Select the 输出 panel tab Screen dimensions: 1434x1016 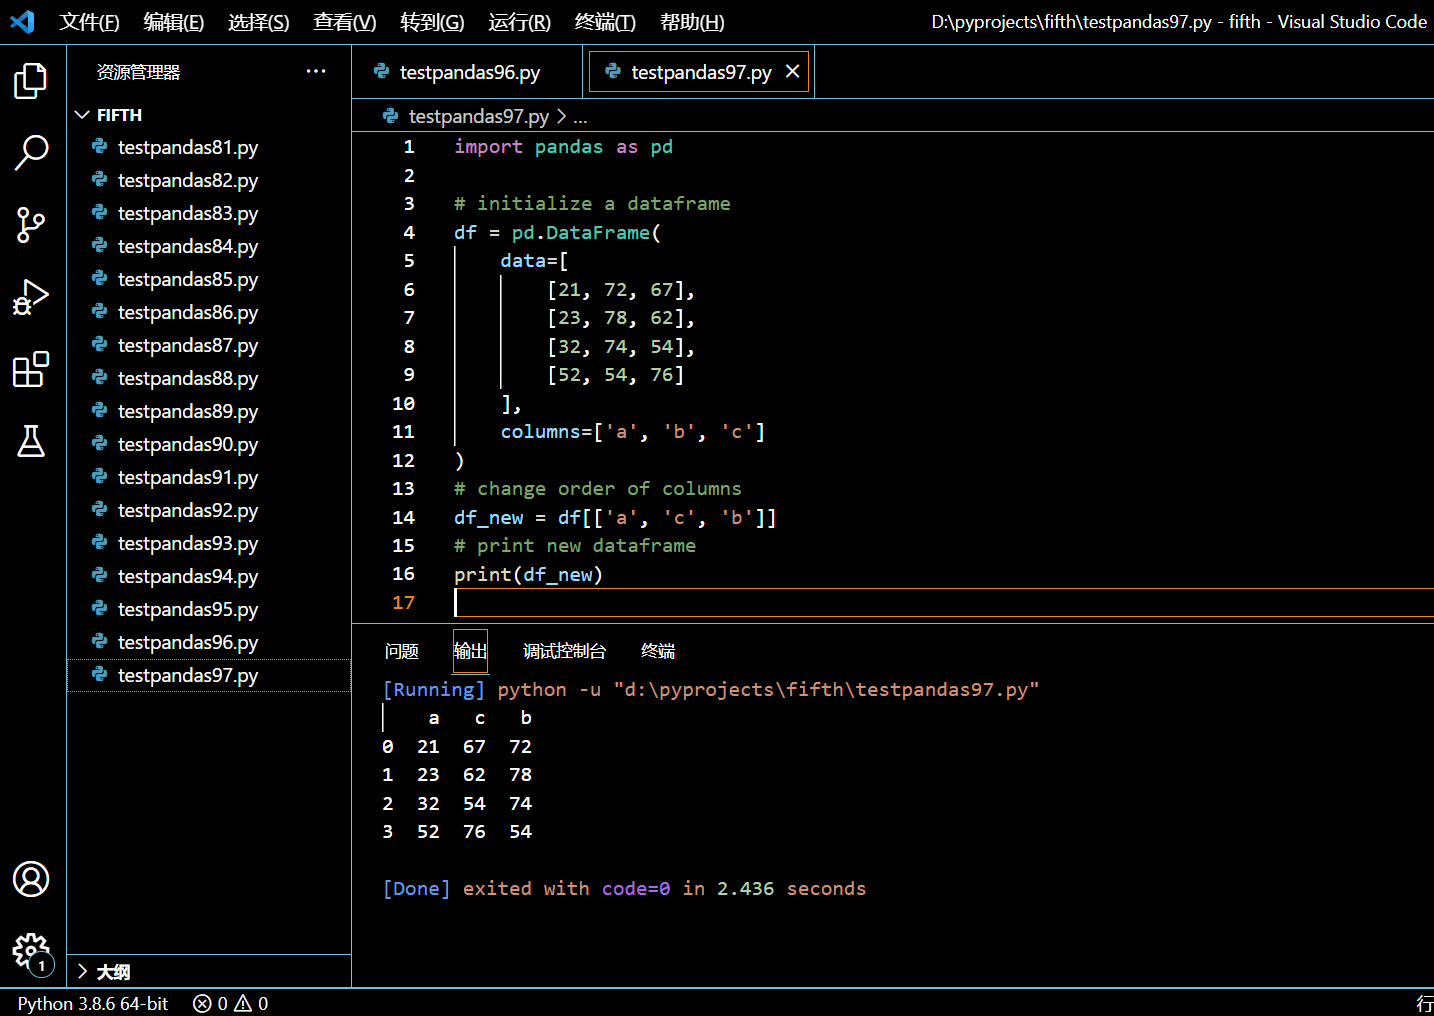(470, 651)
